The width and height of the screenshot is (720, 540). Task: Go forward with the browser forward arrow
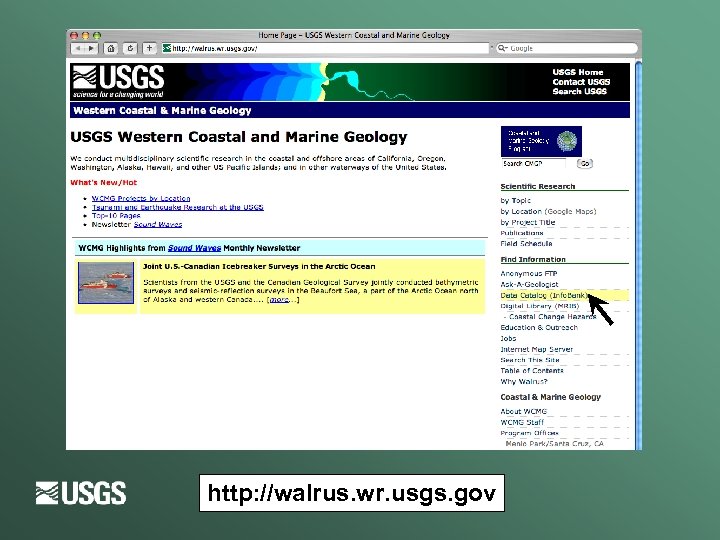click(x=91, y=48)
